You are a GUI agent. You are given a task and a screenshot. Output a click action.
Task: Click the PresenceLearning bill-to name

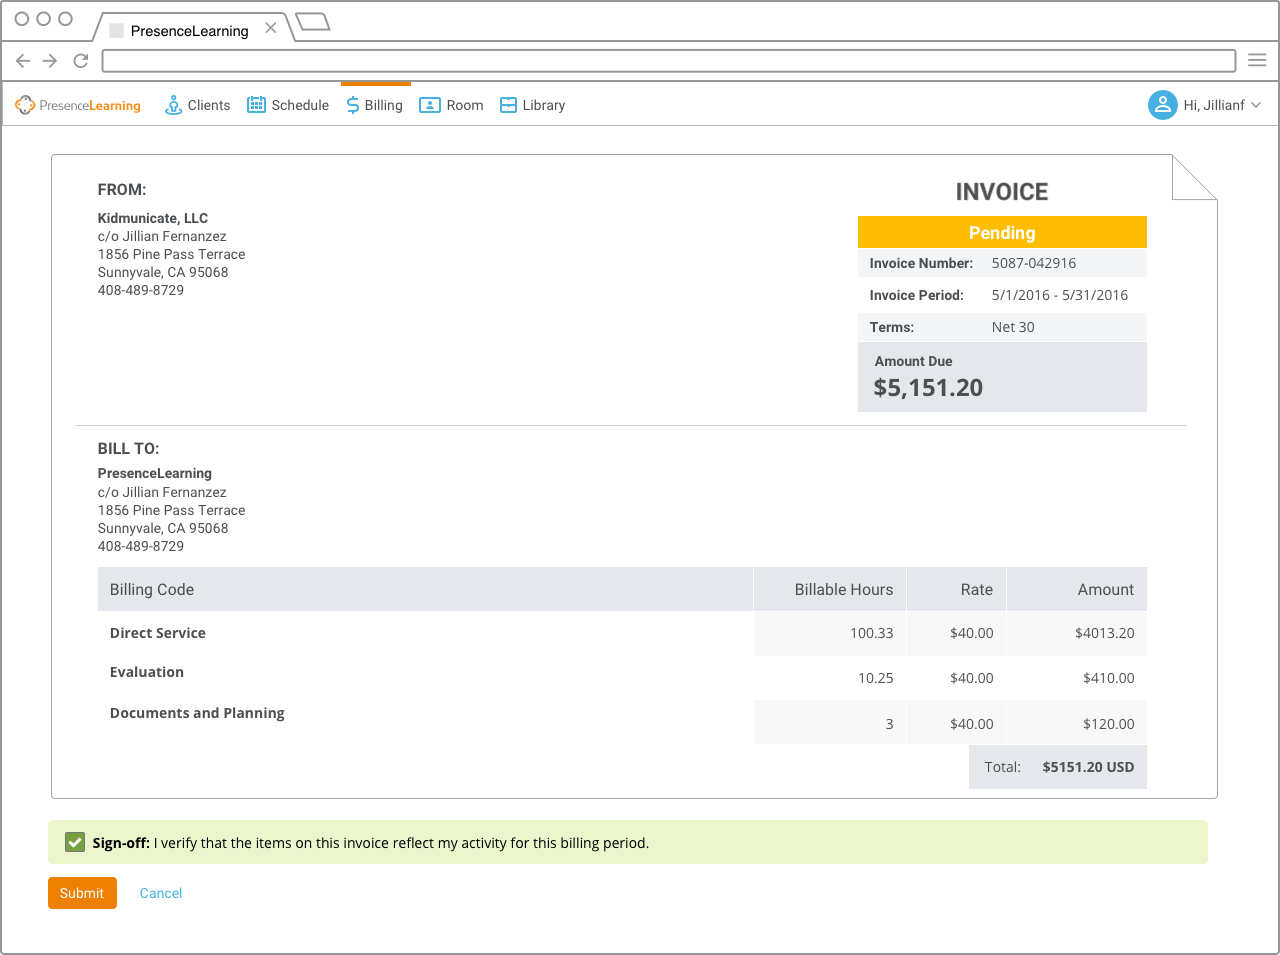coord(155,473)
